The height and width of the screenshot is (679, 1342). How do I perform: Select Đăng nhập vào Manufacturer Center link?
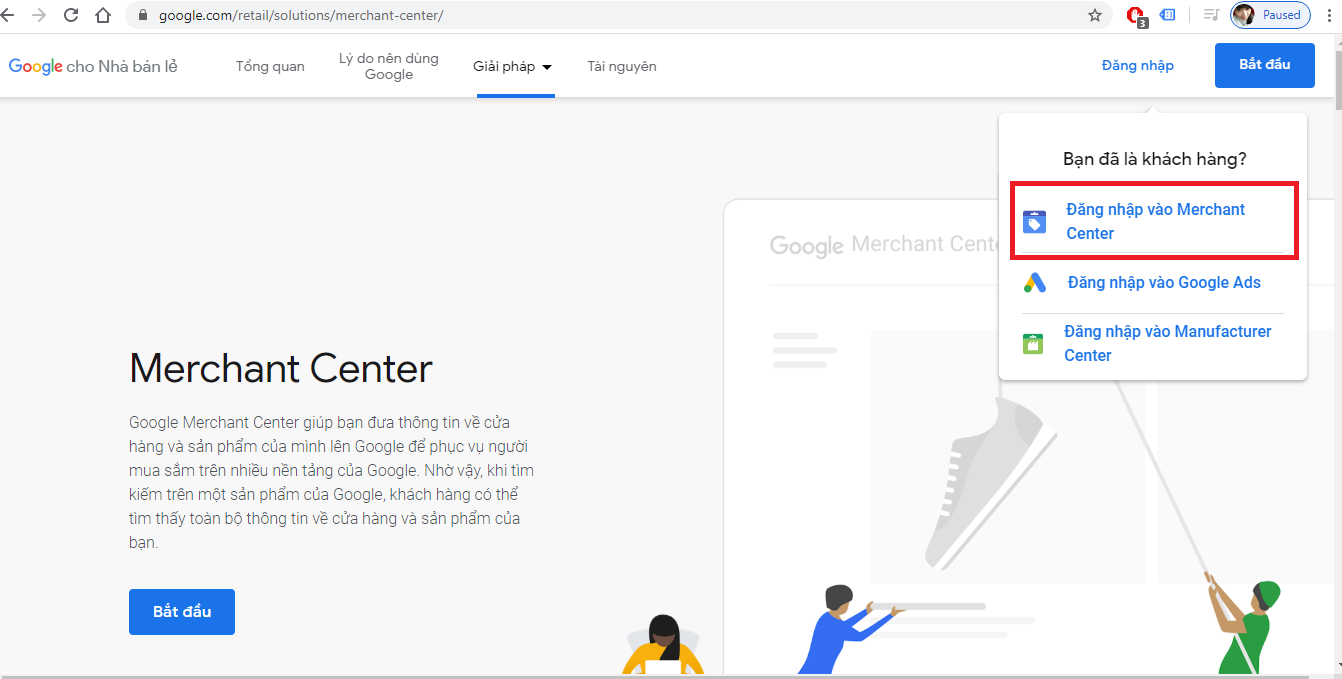(1168, 343)
